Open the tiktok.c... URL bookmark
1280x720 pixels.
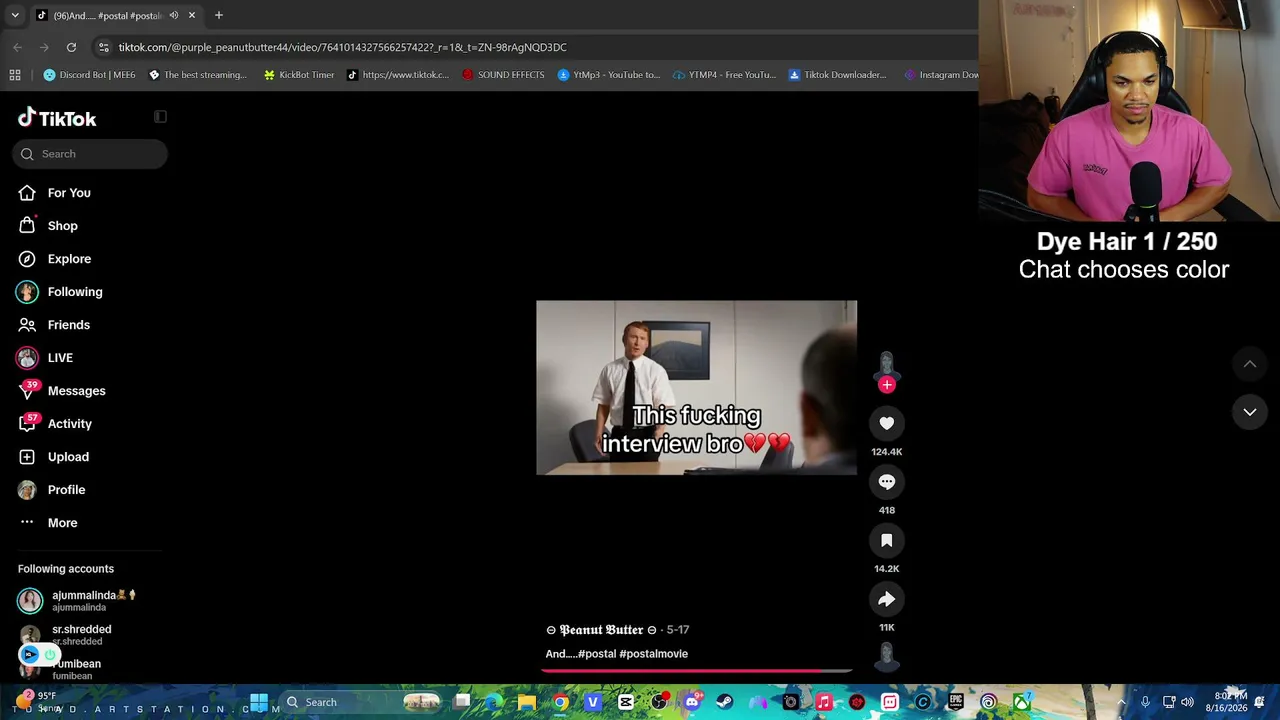point(398,75)
